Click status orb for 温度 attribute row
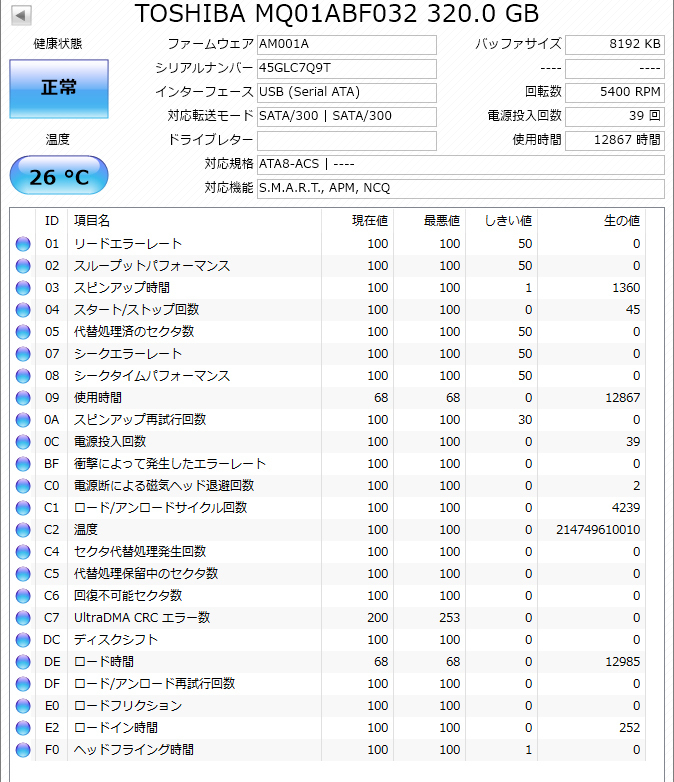 (23, 530)
